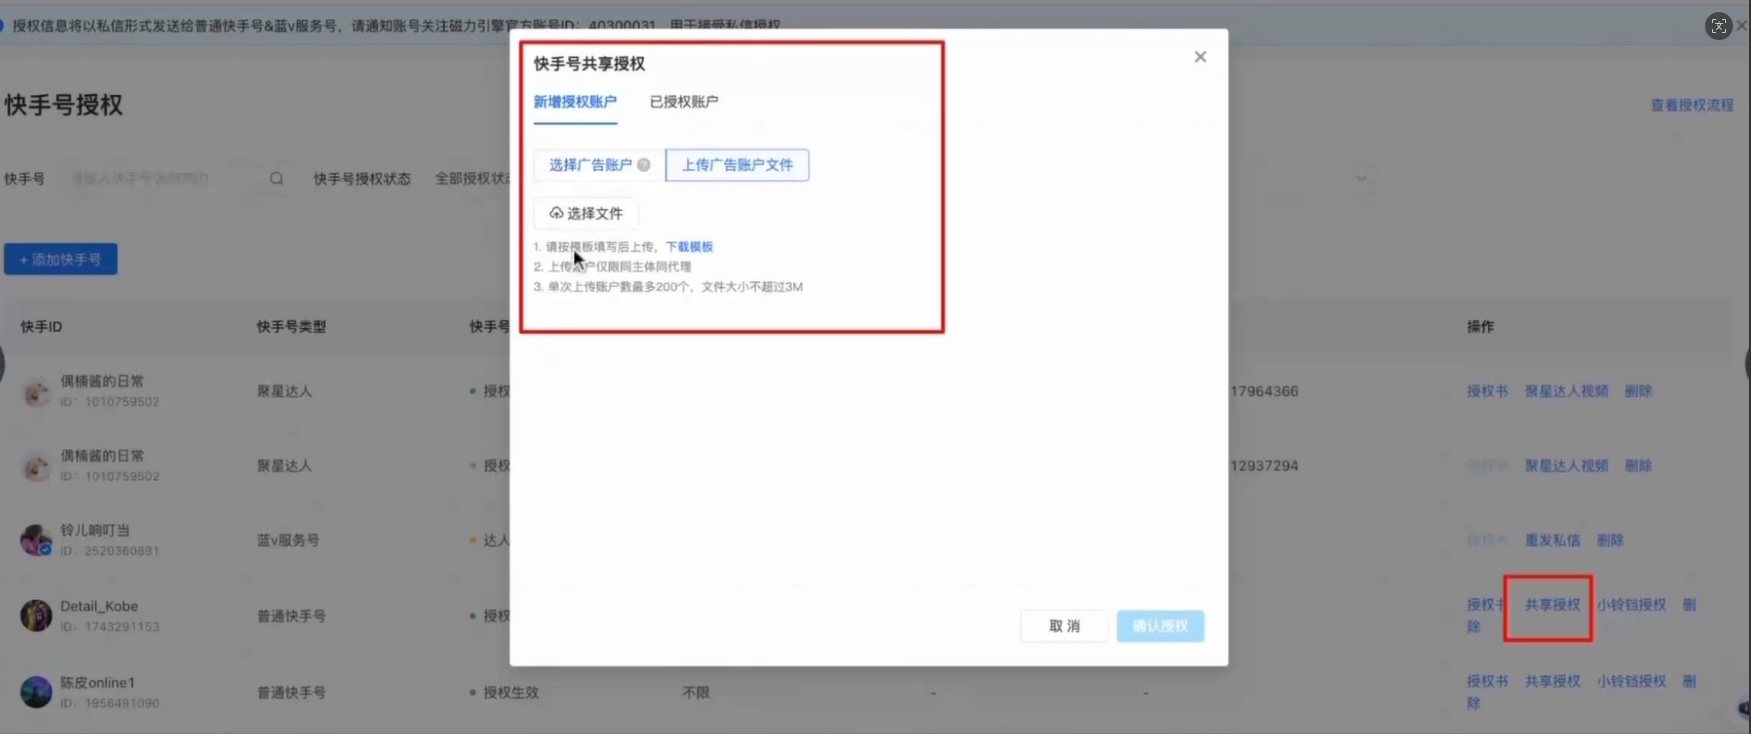1751x734 pixels.
Task: Click the 取消 button
Action: (1064, 626)
